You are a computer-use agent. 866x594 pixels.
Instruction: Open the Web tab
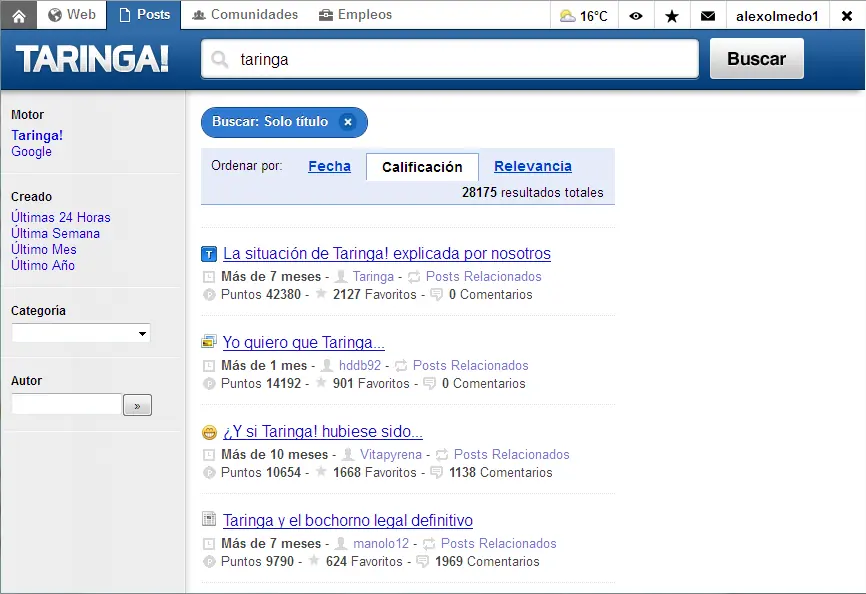pyautogui.click(x=72, y=15)
